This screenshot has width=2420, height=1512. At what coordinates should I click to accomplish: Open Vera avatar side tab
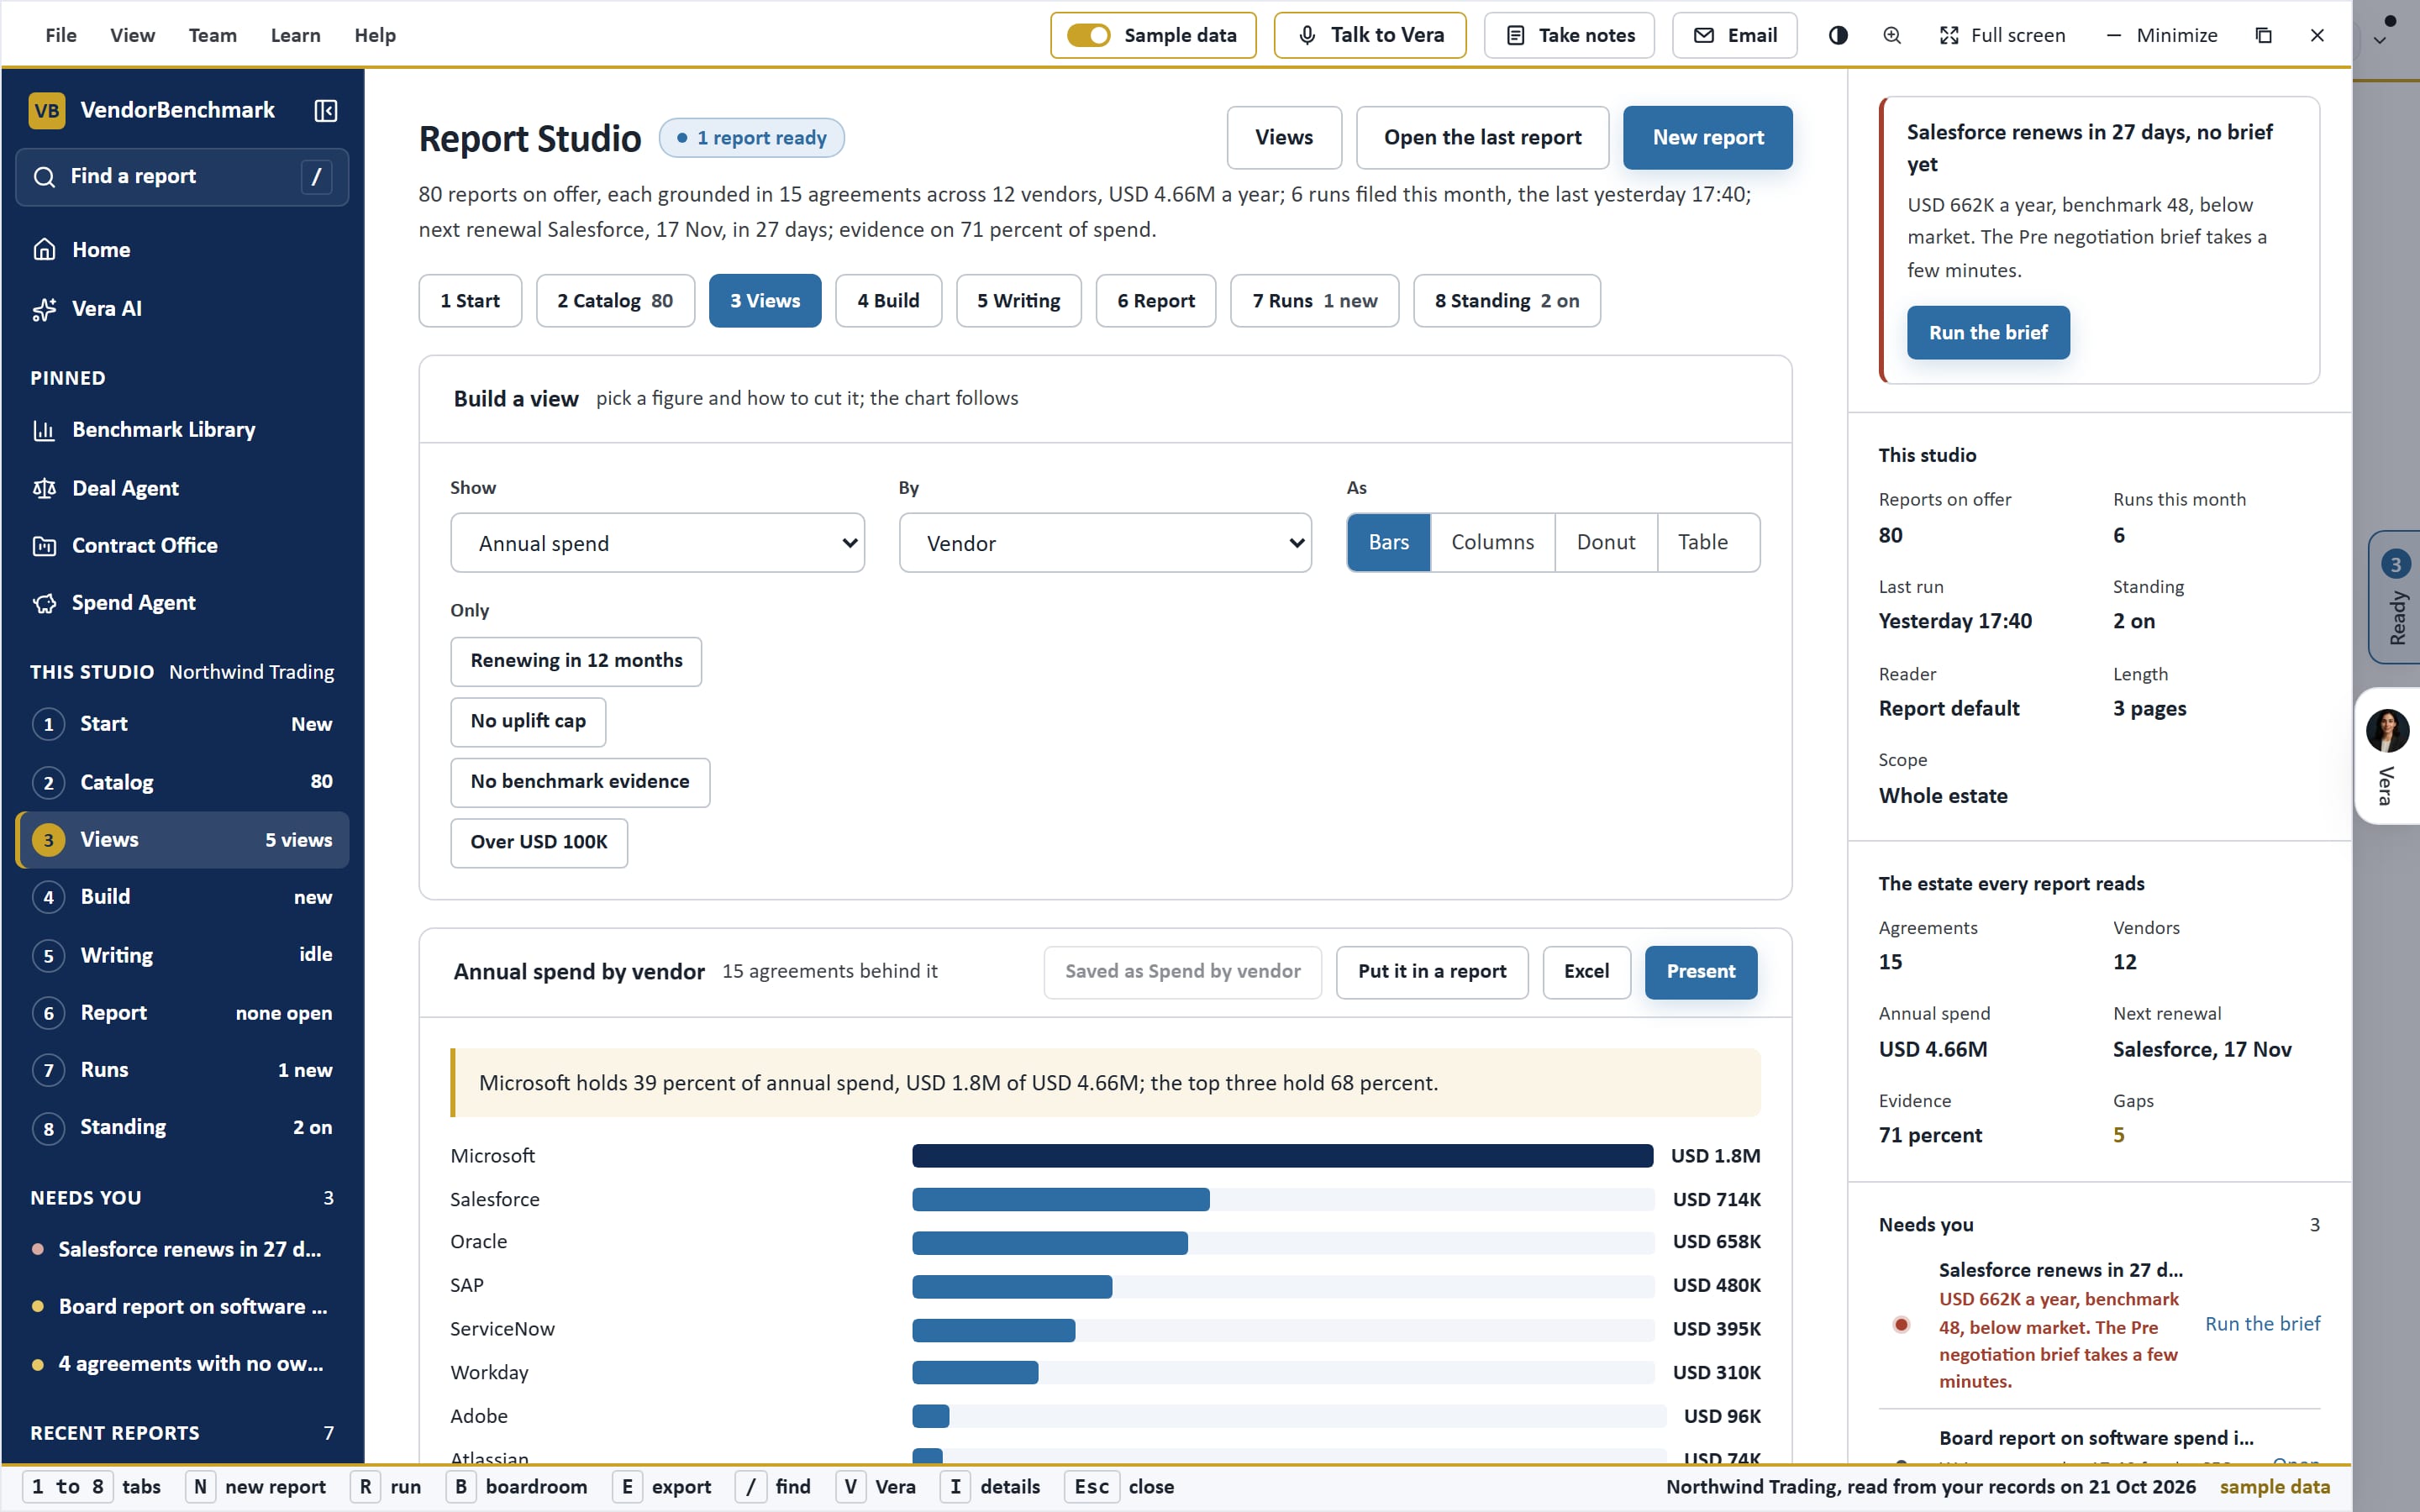click(2387, 756)
